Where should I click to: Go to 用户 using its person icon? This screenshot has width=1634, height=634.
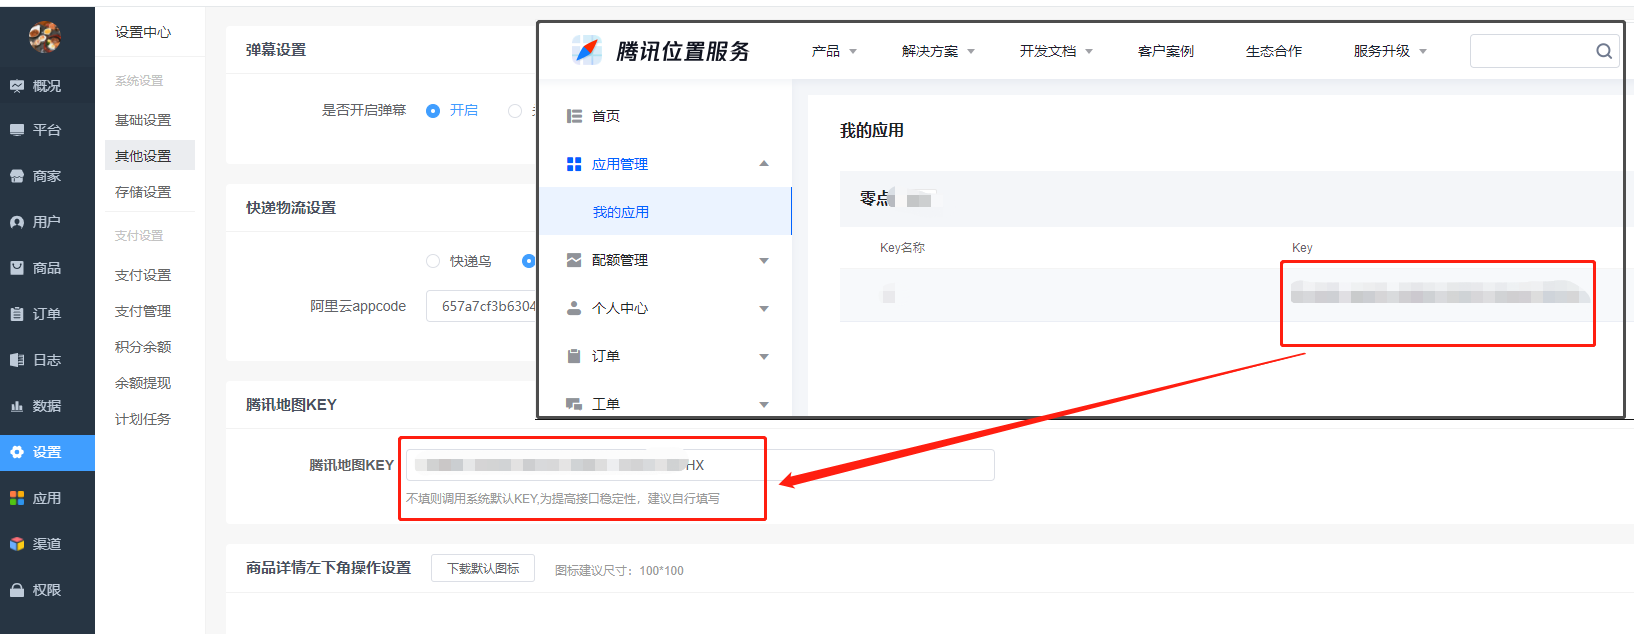(x=17, y=222)
